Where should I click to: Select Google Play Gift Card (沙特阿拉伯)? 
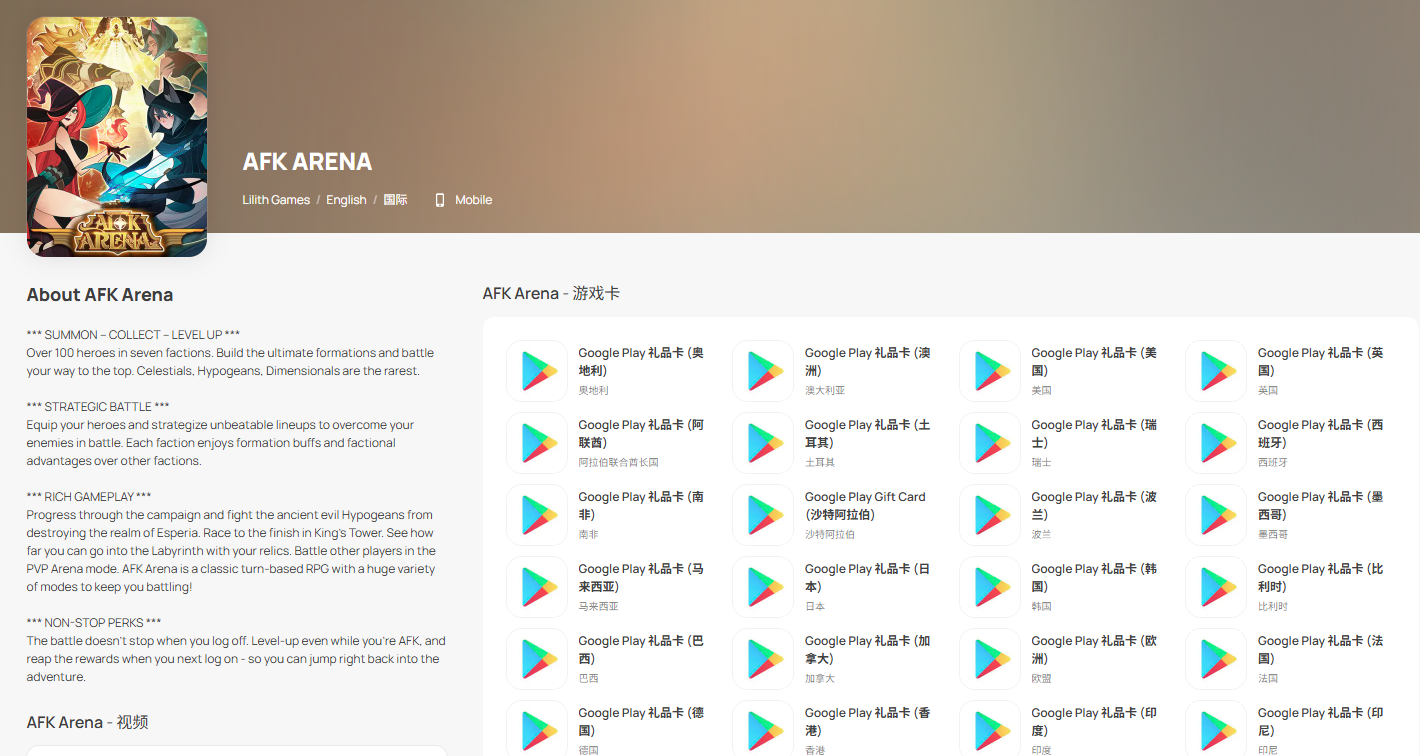pos(865,505)
